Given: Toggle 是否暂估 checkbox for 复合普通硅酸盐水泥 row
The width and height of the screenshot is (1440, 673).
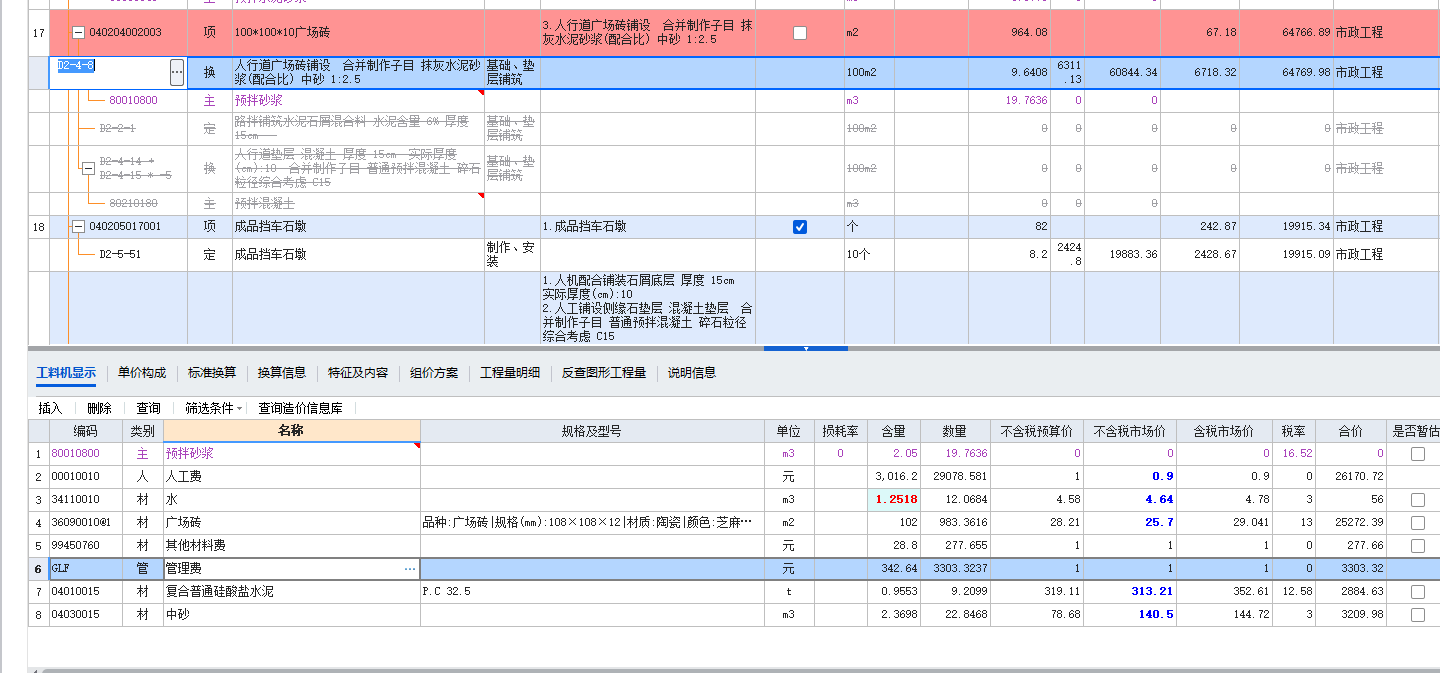Looking at the screenshot, I should [x=1418, y=592].
